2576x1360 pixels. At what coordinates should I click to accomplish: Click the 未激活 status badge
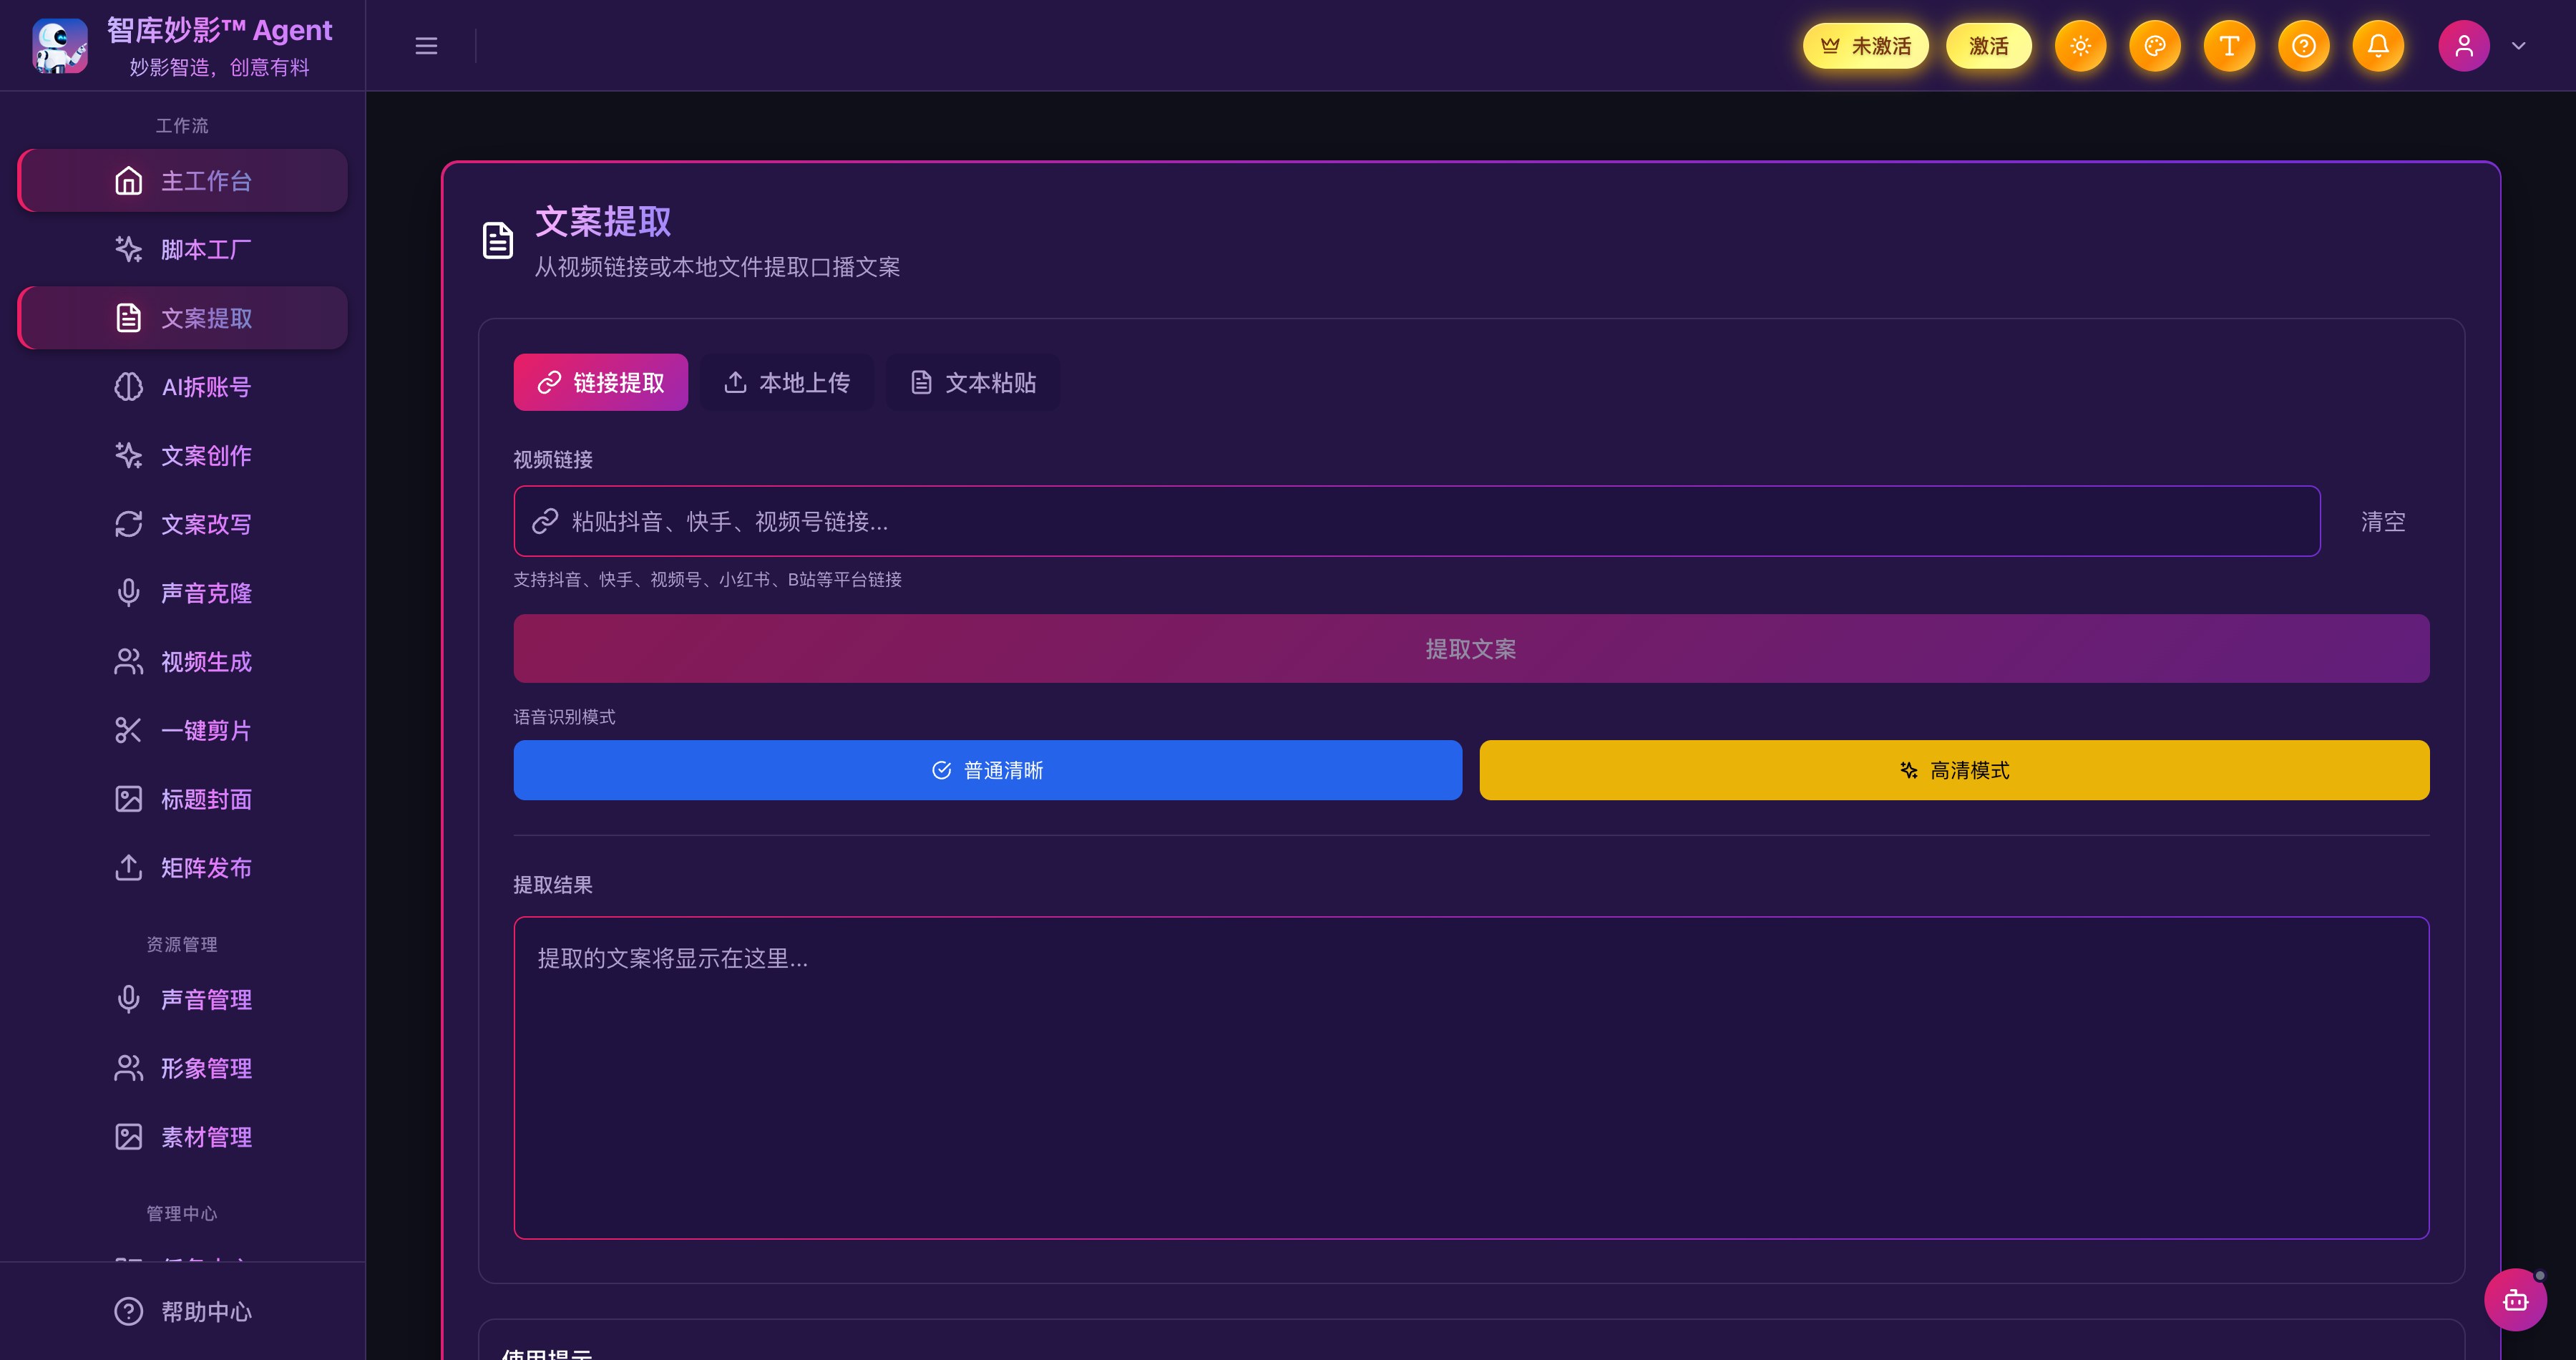(x=1866, y=46)
